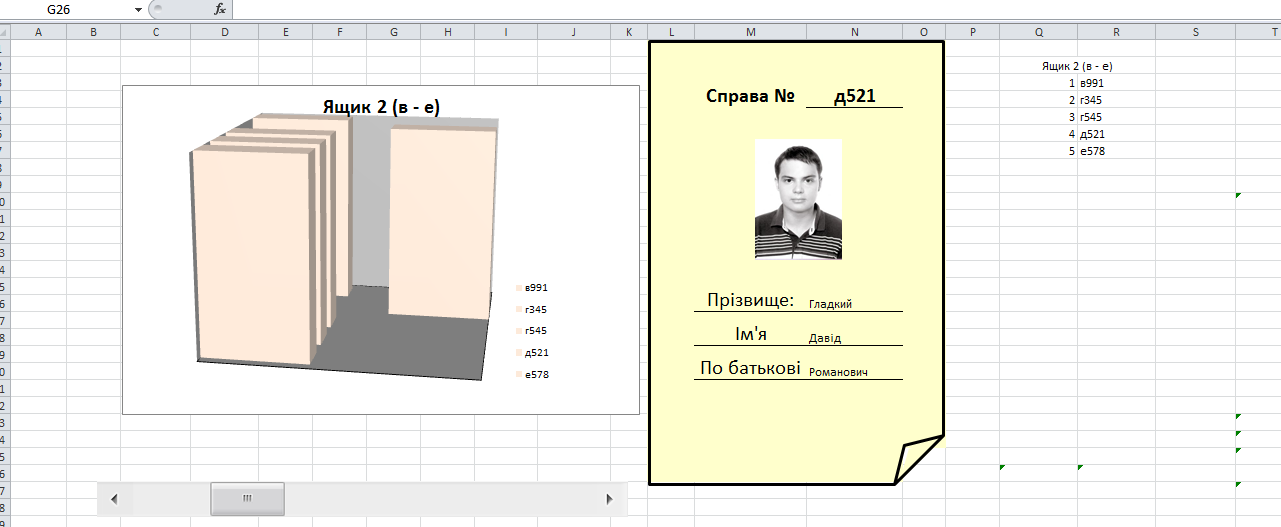This screenshot has width=1281, height=527.
Task: Select column M header
Action: (751, 32)
